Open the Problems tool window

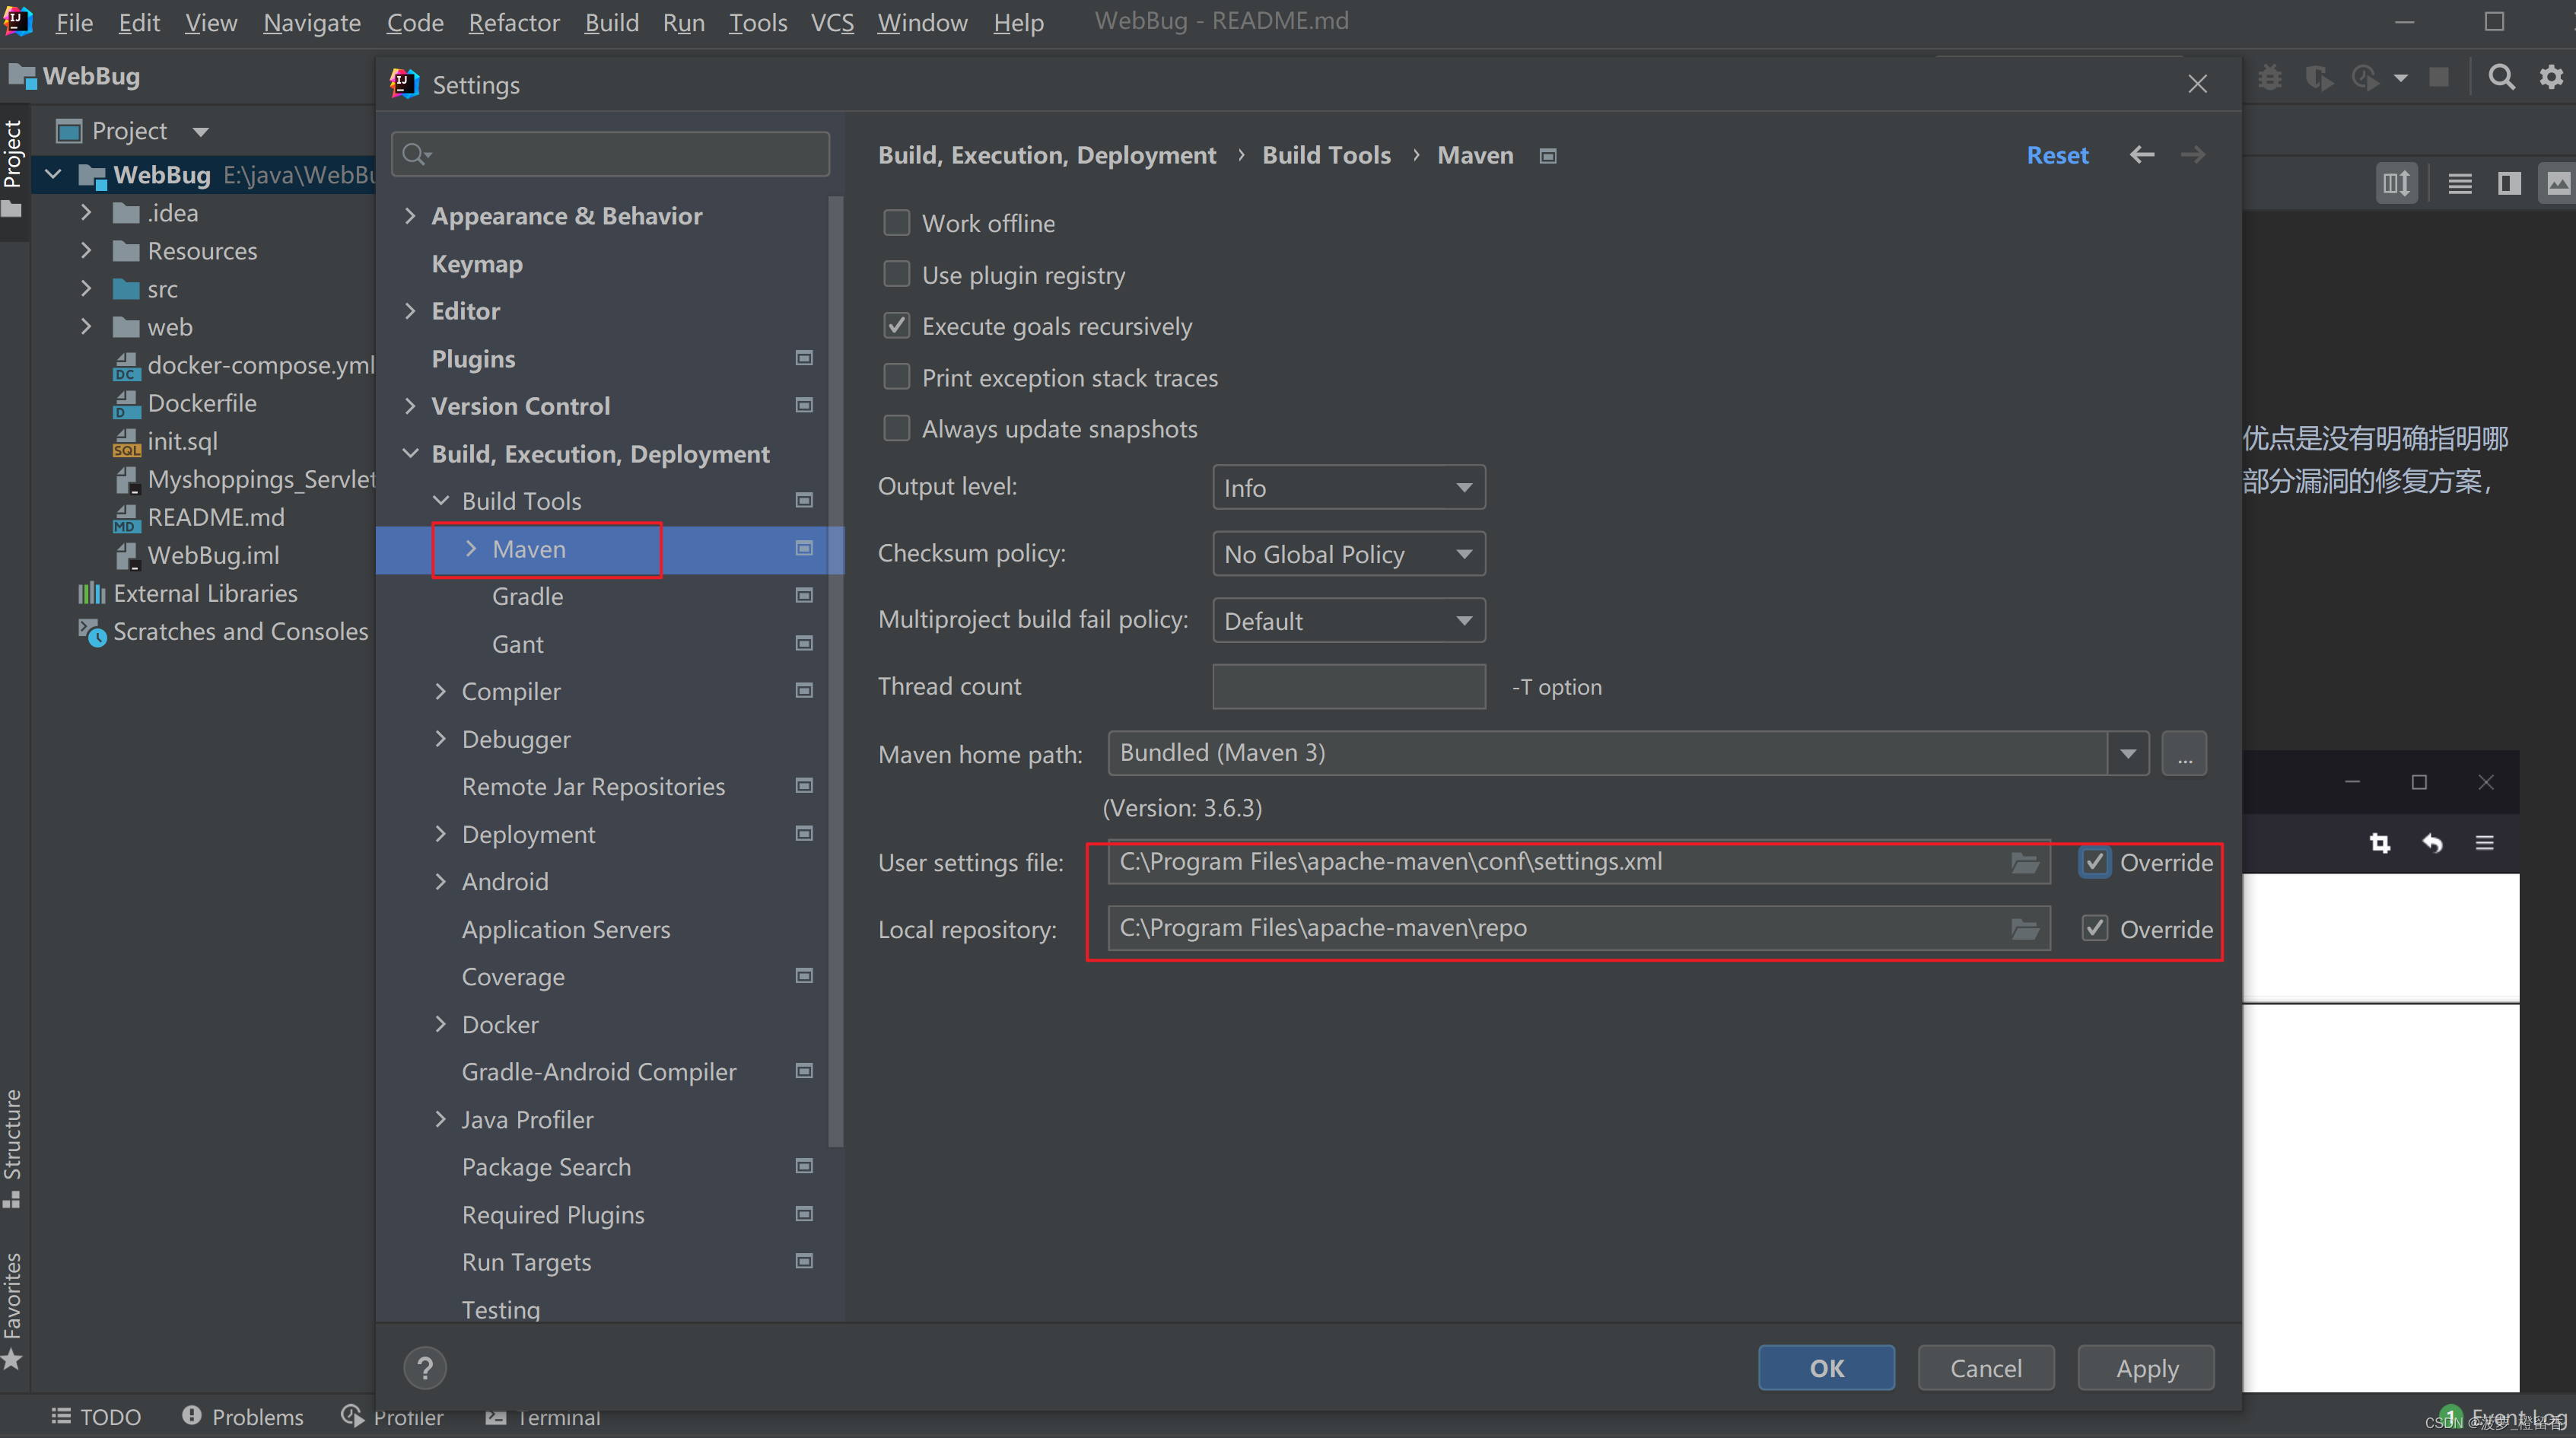click(243, 1417)
